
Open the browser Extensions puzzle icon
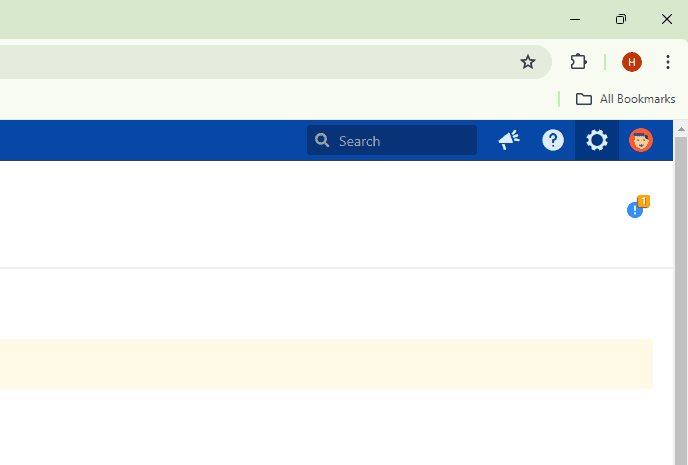(578, 62)
